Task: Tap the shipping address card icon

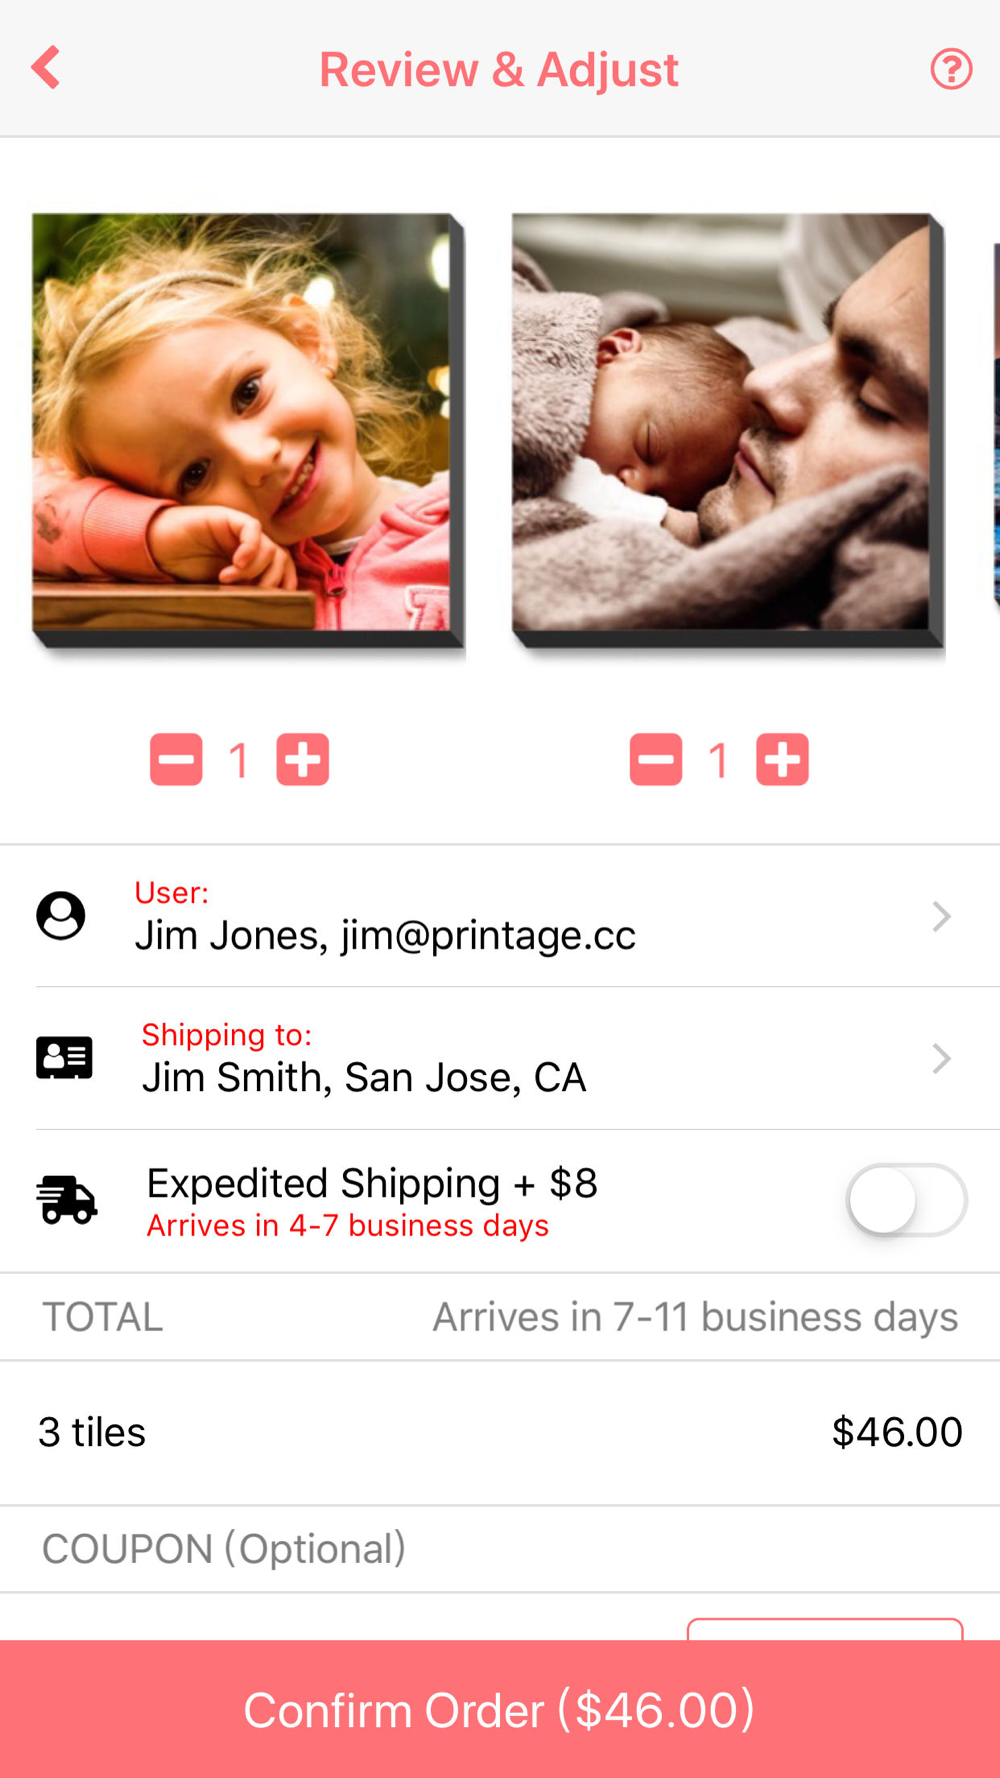Action: (64, 1058)
